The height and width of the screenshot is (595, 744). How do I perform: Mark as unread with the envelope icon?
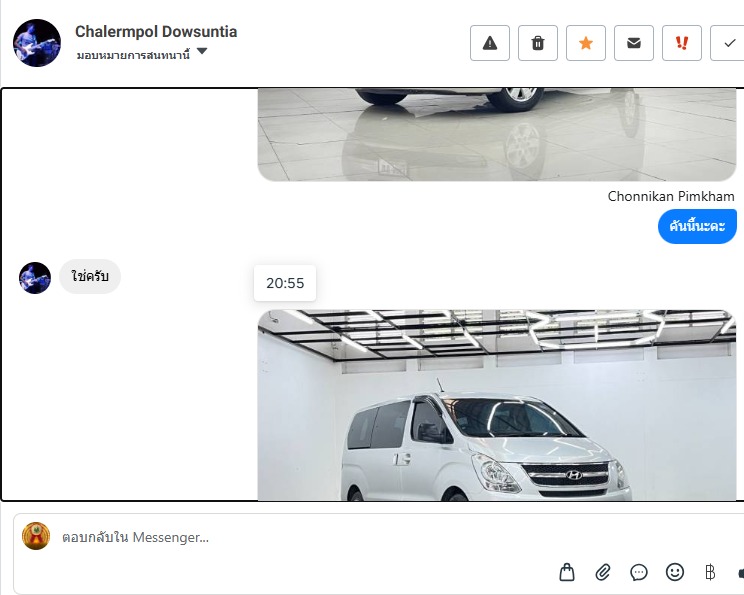[633, 43]
